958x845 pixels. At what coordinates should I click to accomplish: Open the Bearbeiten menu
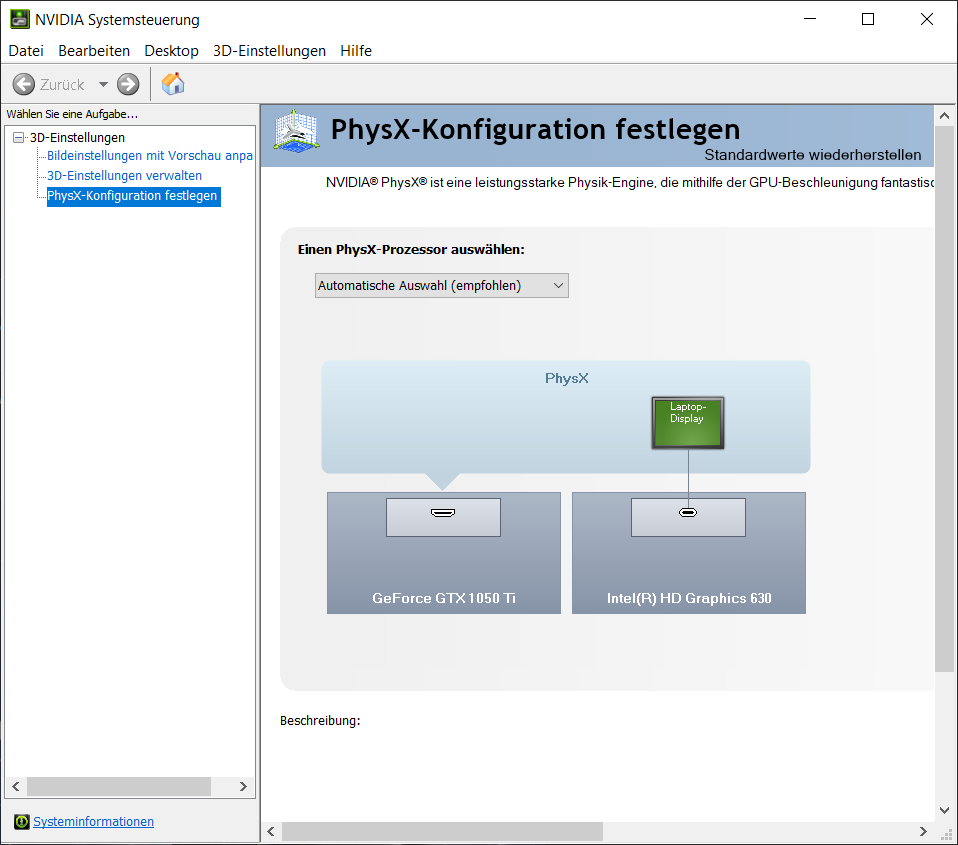point(94,51)
